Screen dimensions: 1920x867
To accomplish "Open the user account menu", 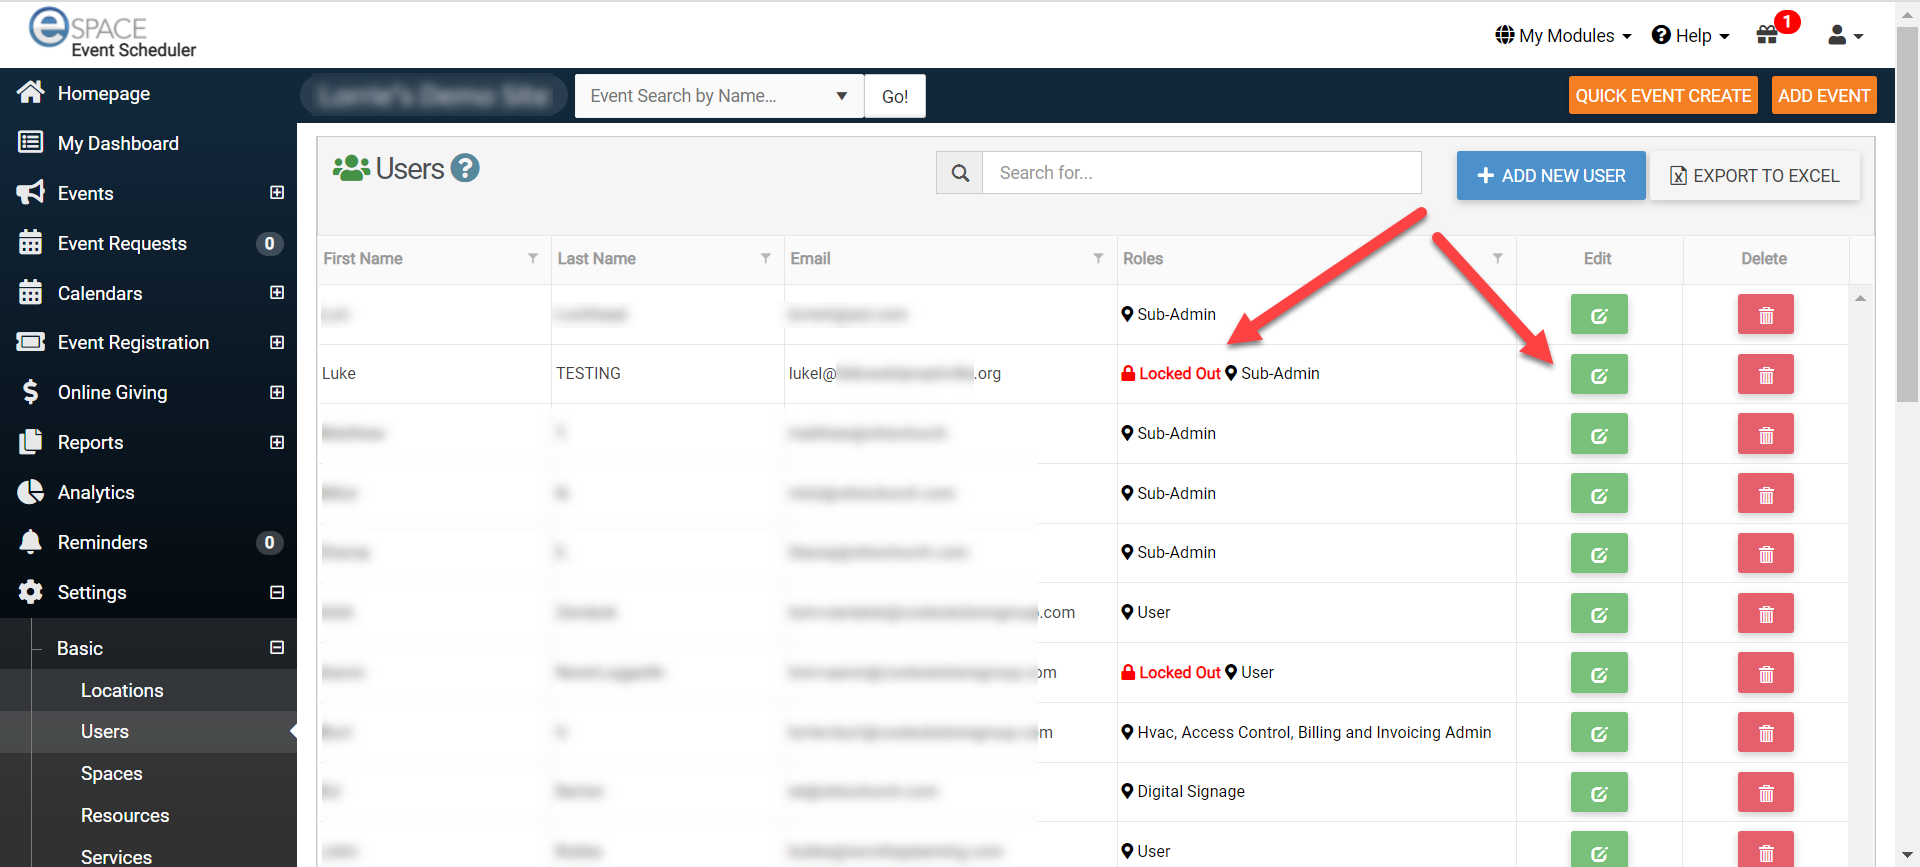I will point(1845,36).
